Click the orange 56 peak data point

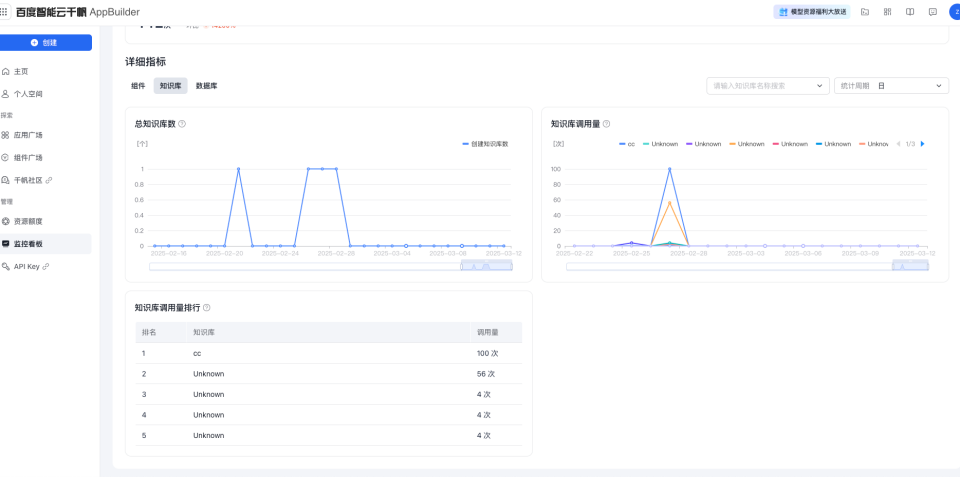click(x=670, y=203)
